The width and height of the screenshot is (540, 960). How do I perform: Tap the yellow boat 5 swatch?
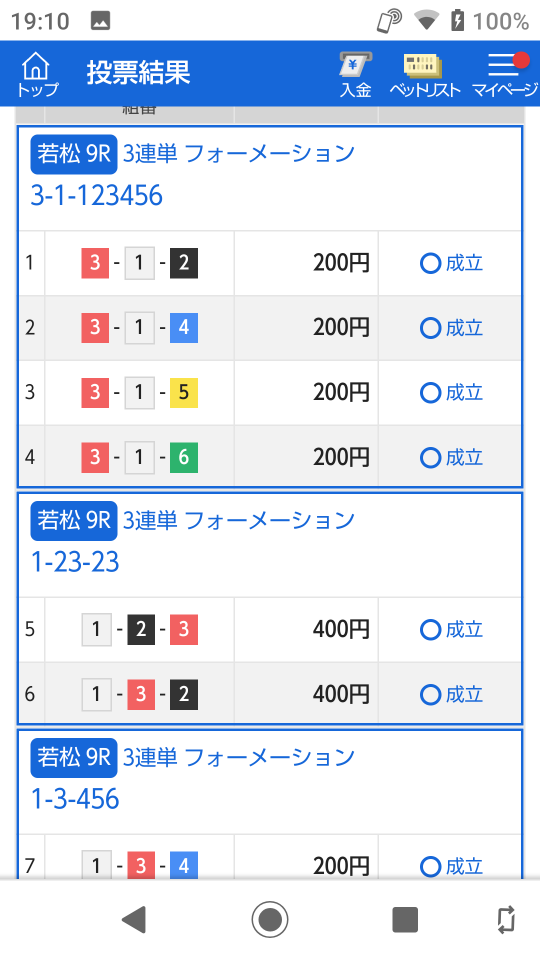pyautogui.click(x=184, y=392)
